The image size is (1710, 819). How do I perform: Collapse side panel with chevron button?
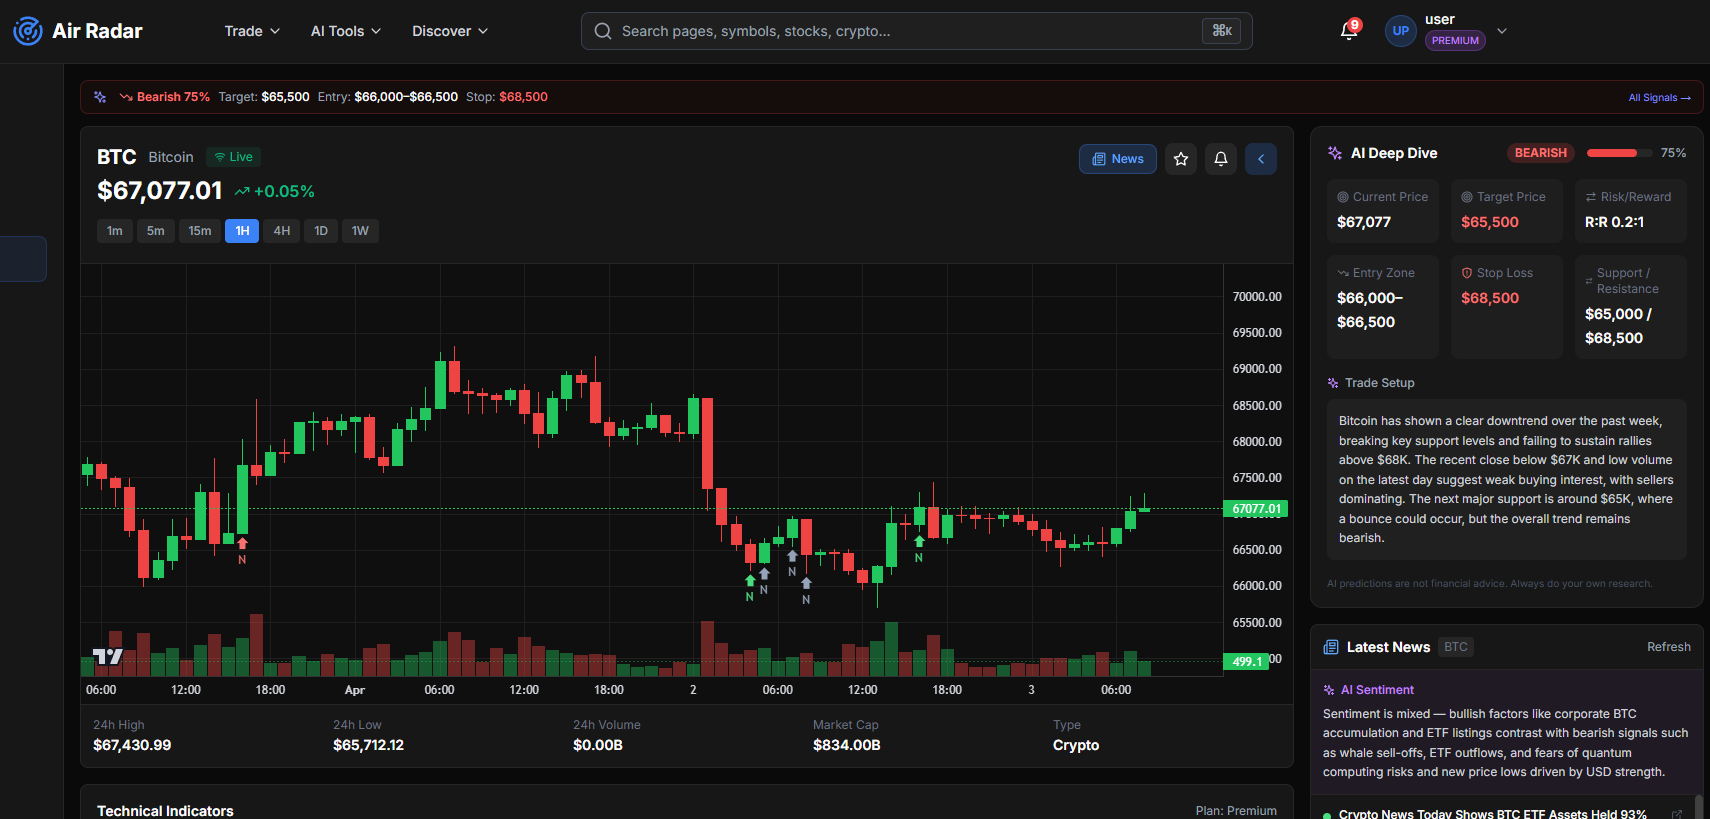(x=1261, y=159)
